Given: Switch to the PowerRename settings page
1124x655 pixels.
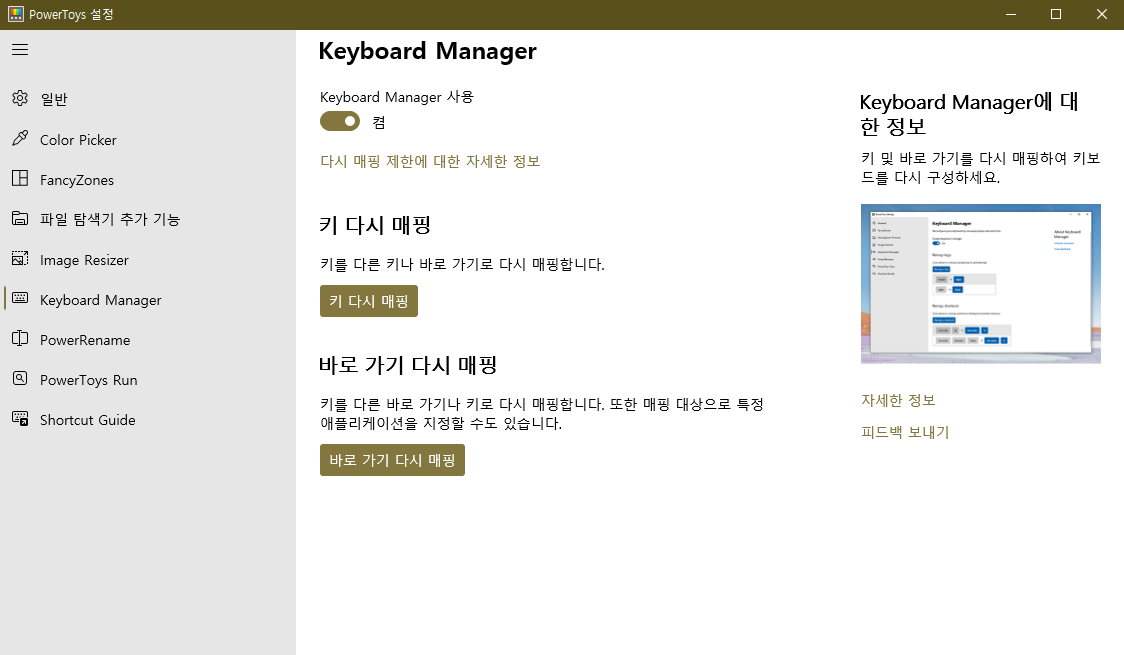Looking at the screenshot, I should 85,339.
